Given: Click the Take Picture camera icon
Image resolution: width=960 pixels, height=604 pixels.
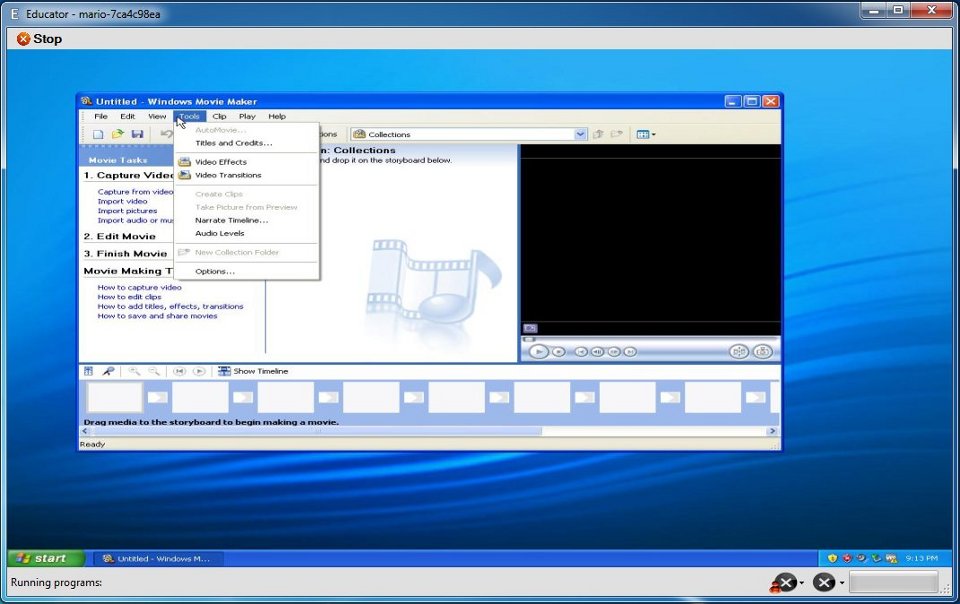Looking at the screenshot, I should (763, 351).
